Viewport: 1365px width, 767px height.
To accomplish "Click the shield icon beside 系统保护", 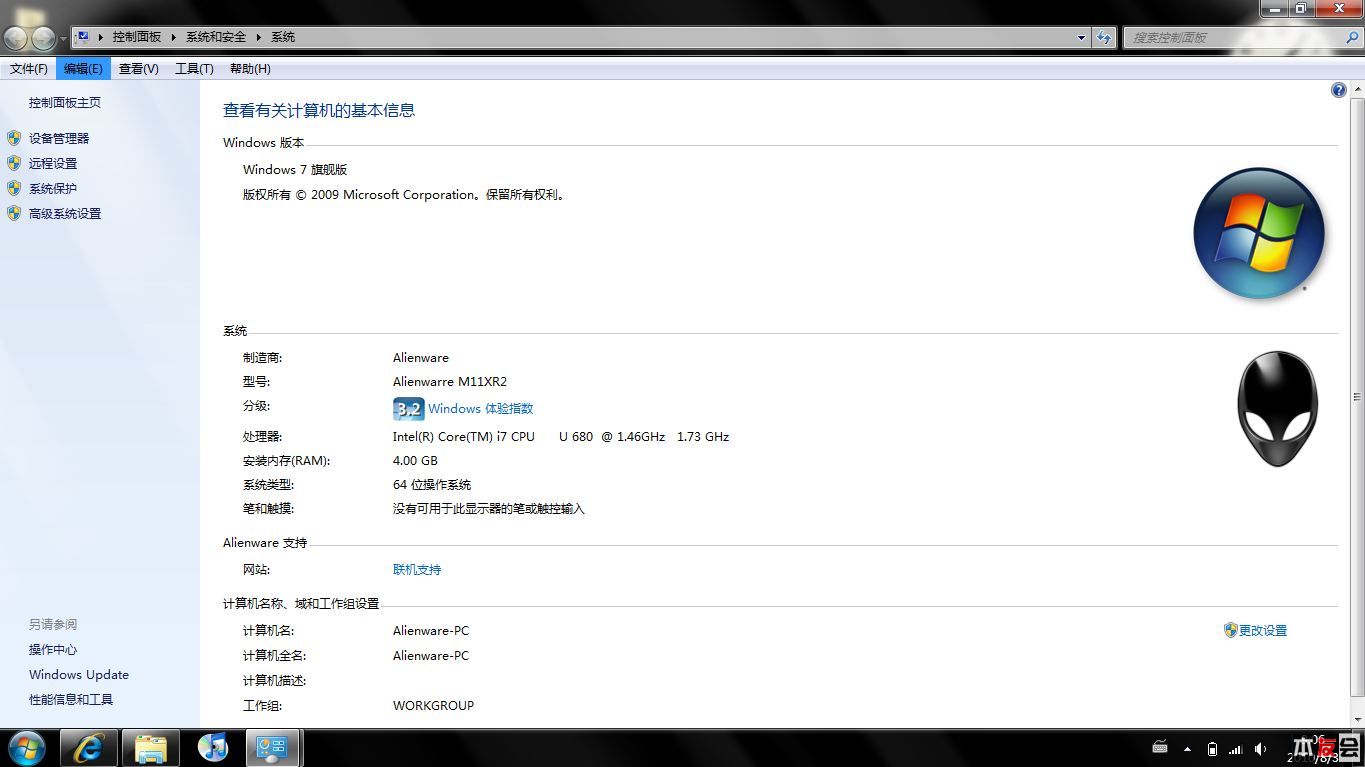I will coord(14,188).
